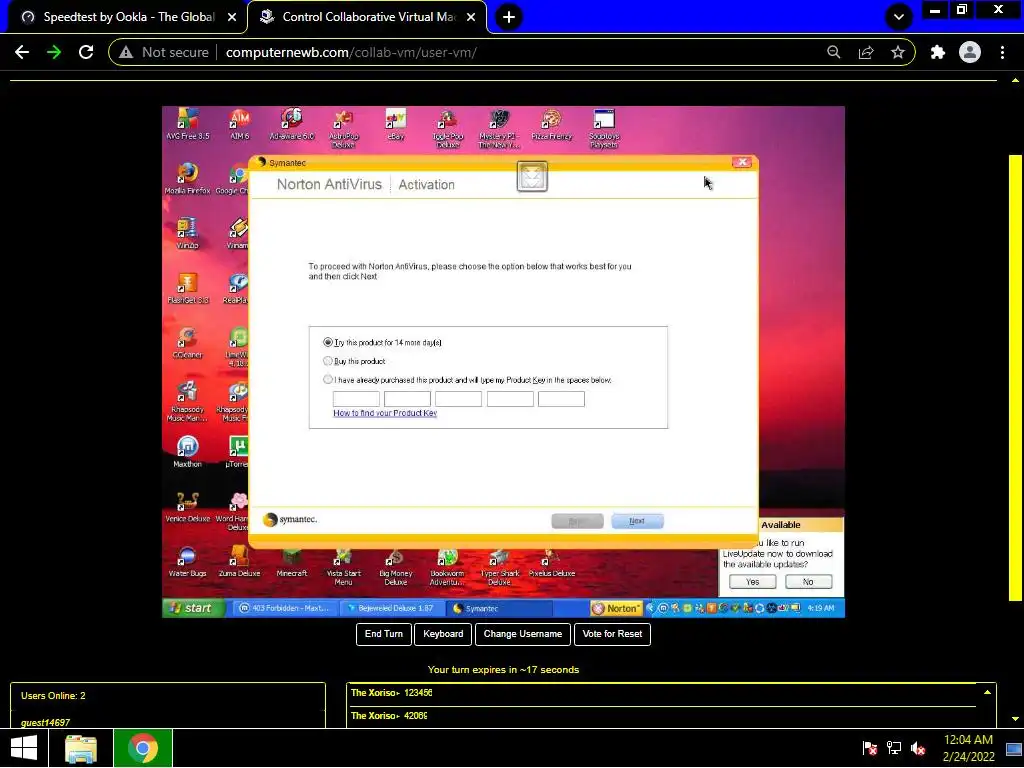Open the Chrome extensions puzzle icon
This screenshot has height=768, width=1024.
pos(938,52)
